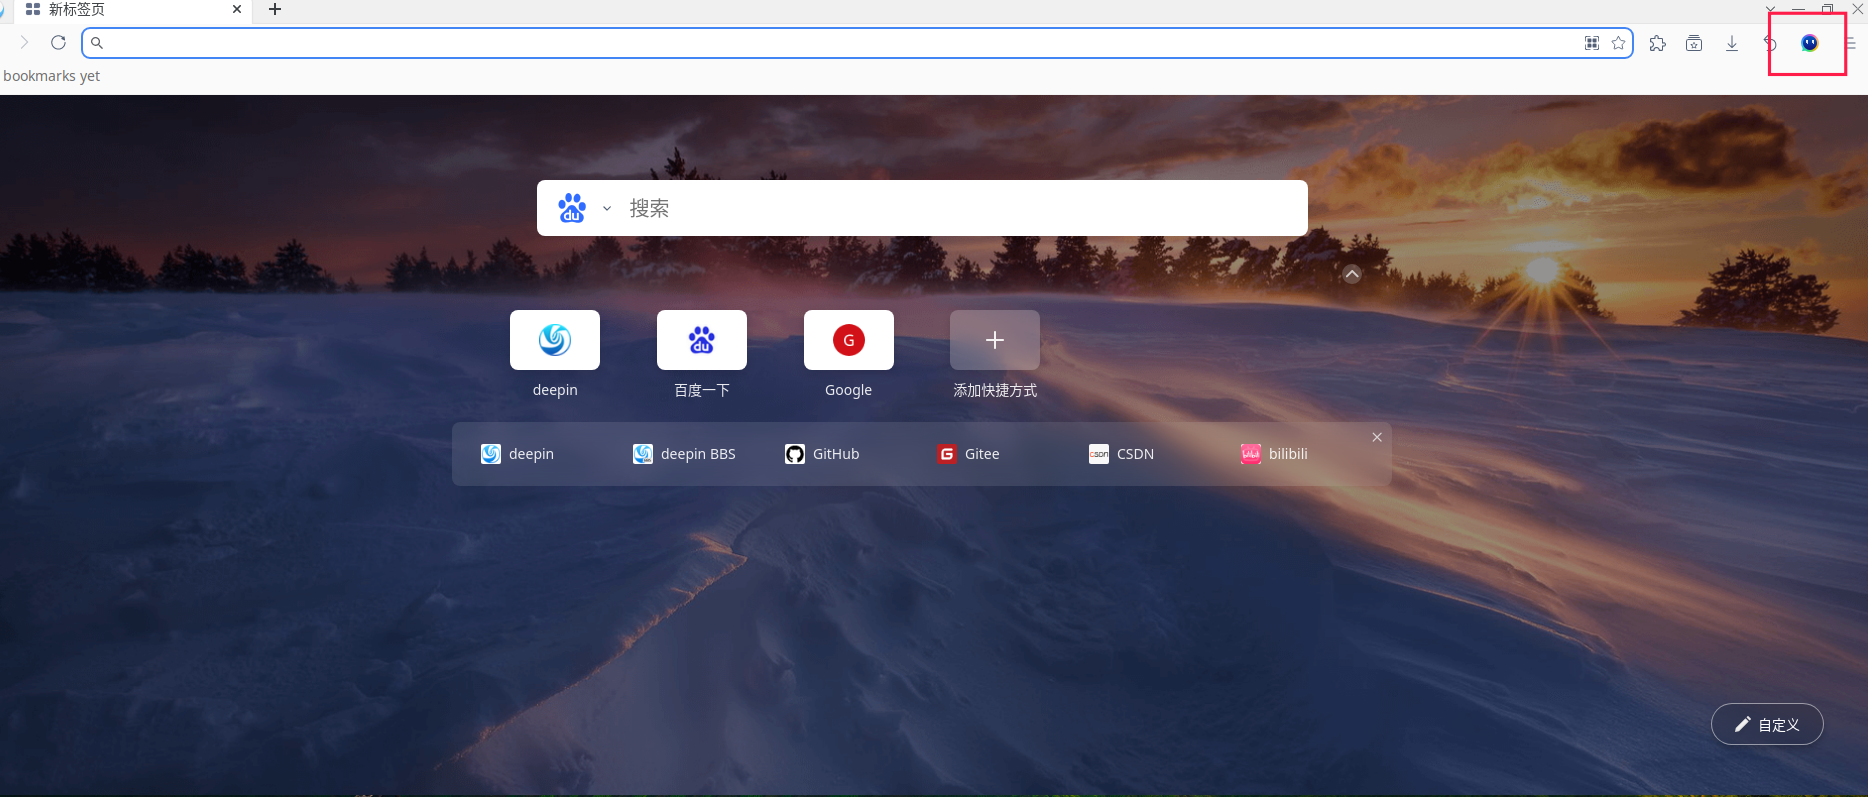The width and height of the screenshot is (1868, 797).
Task: Close the quick links bar
Action: [x=1377, y=437]
